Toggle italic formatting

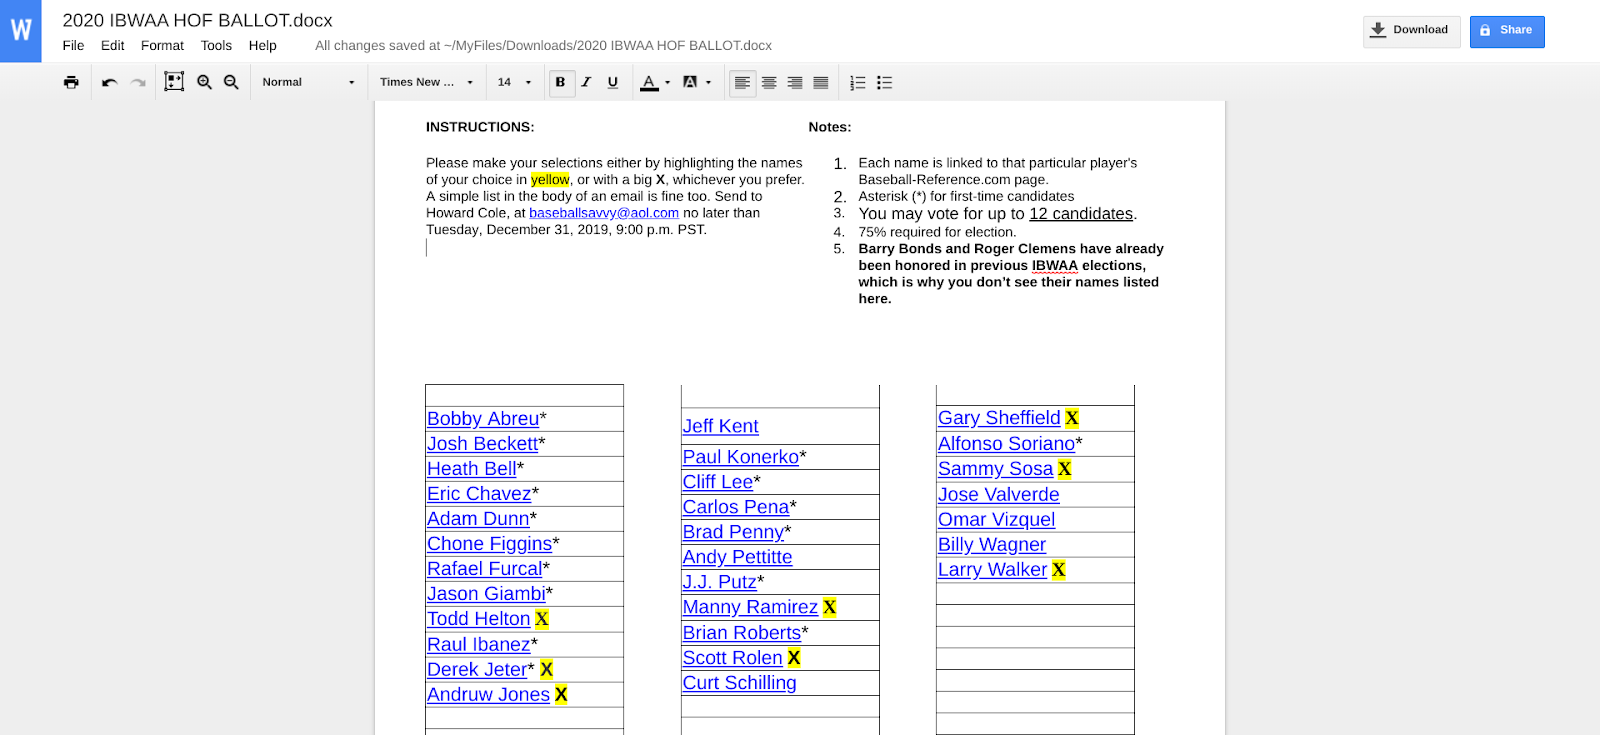586,82
